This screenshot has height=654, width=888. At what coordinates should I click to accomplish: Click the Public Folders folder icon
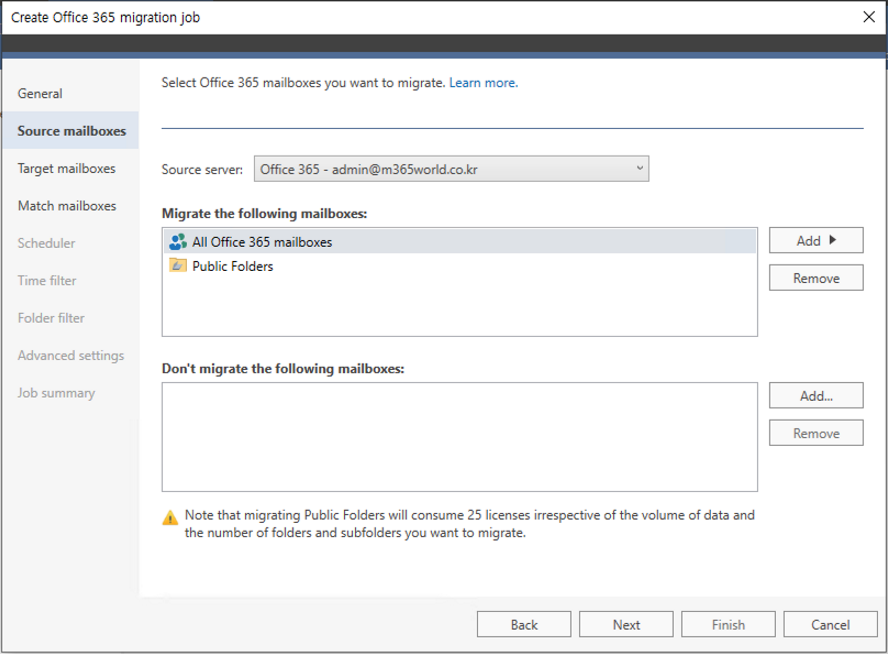coord(178,265)
